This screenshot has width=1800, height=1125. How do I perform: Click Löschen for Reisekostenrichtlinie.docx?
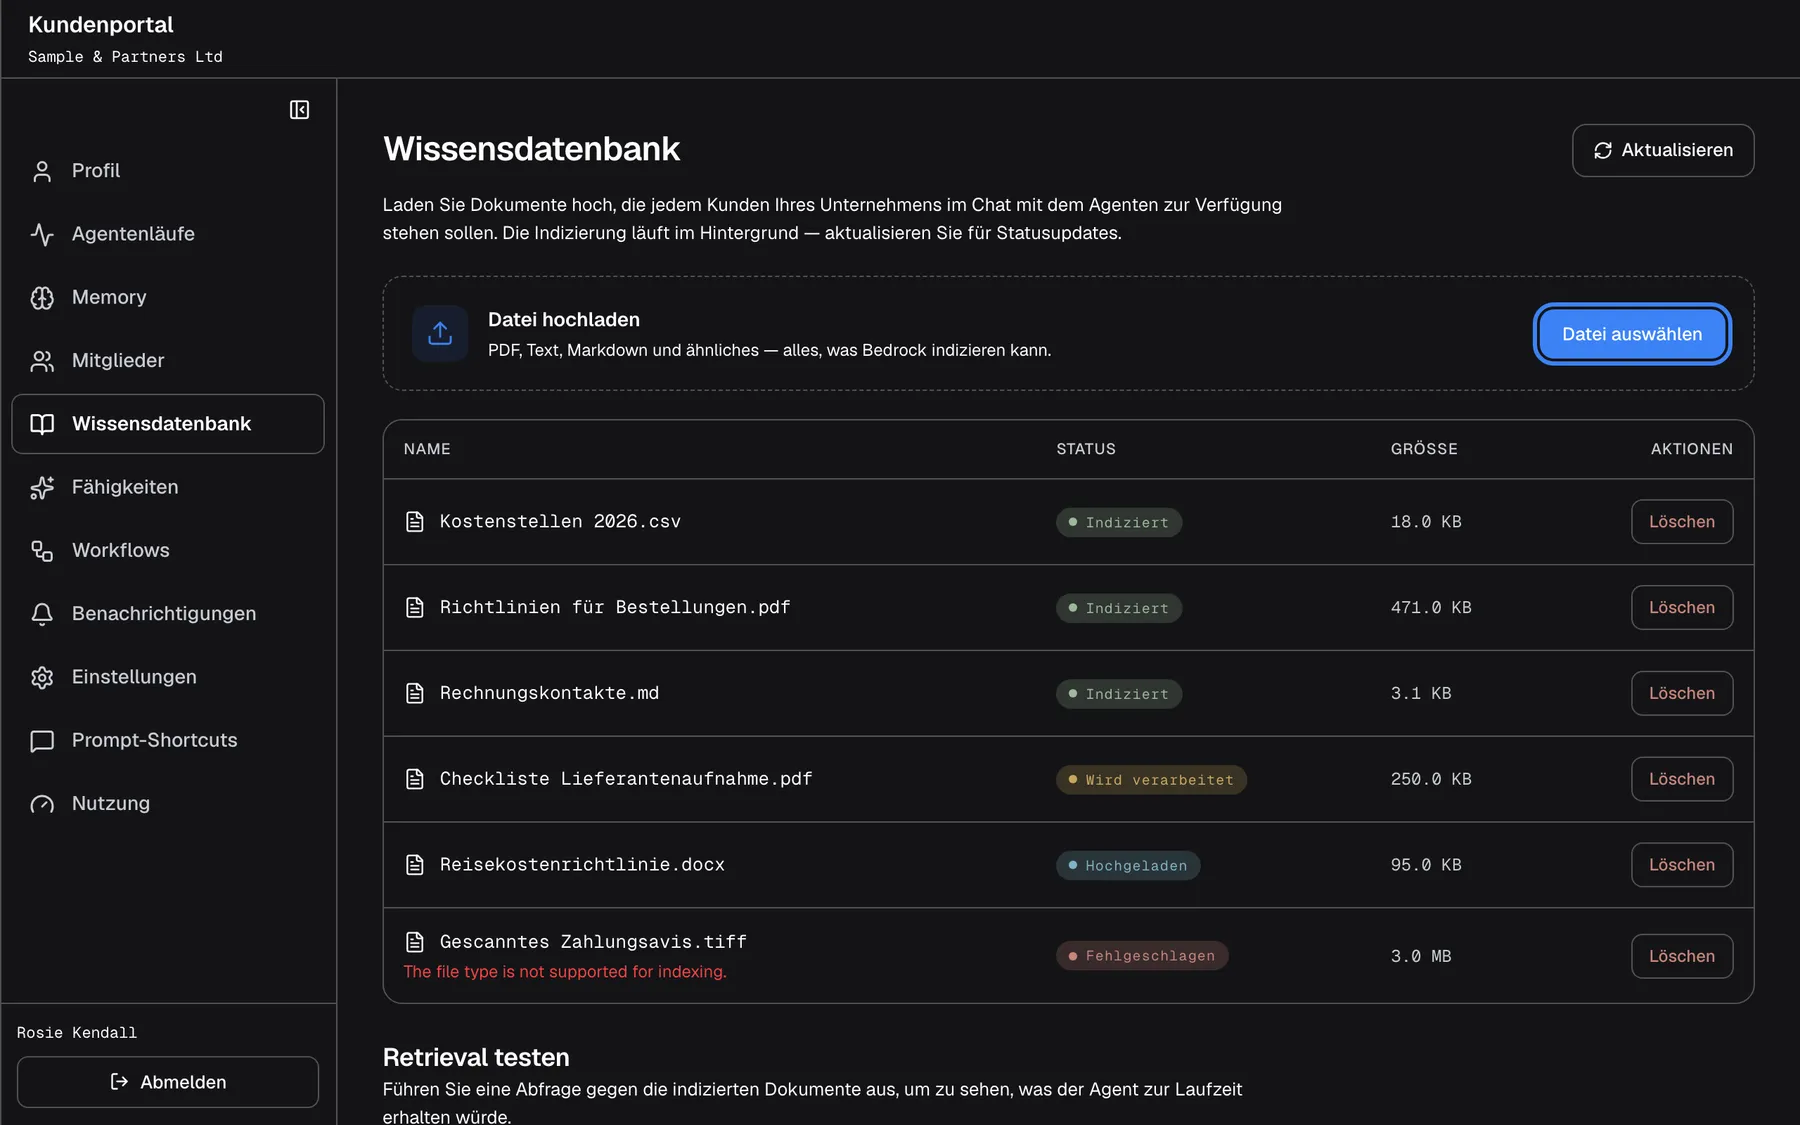[x=1682, y=865]
